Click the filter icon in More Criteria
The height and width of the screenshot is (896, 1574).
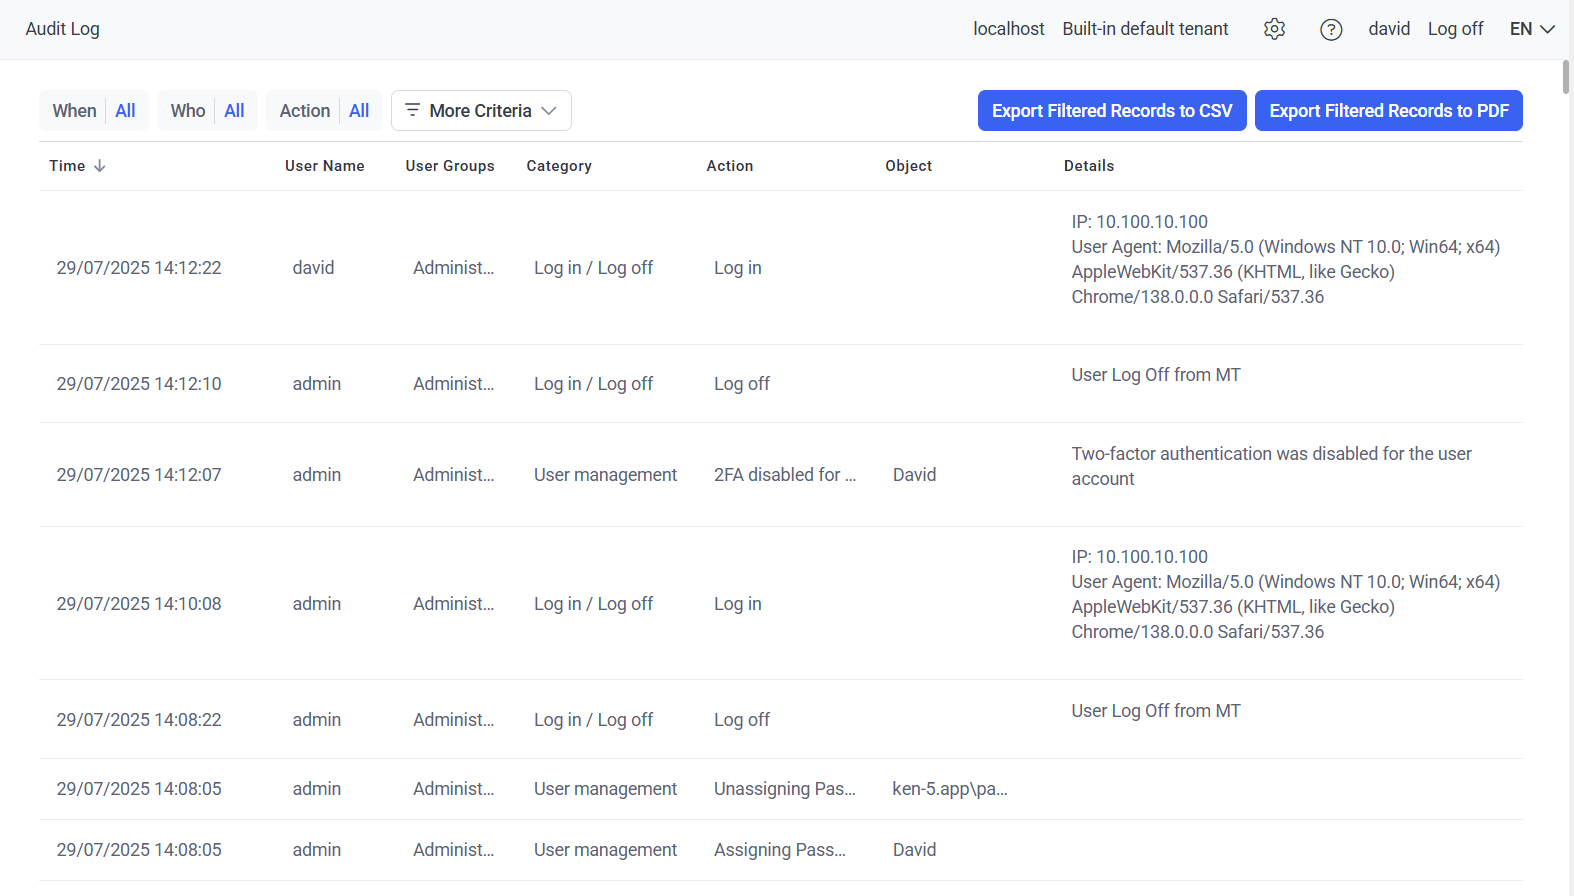412,110
